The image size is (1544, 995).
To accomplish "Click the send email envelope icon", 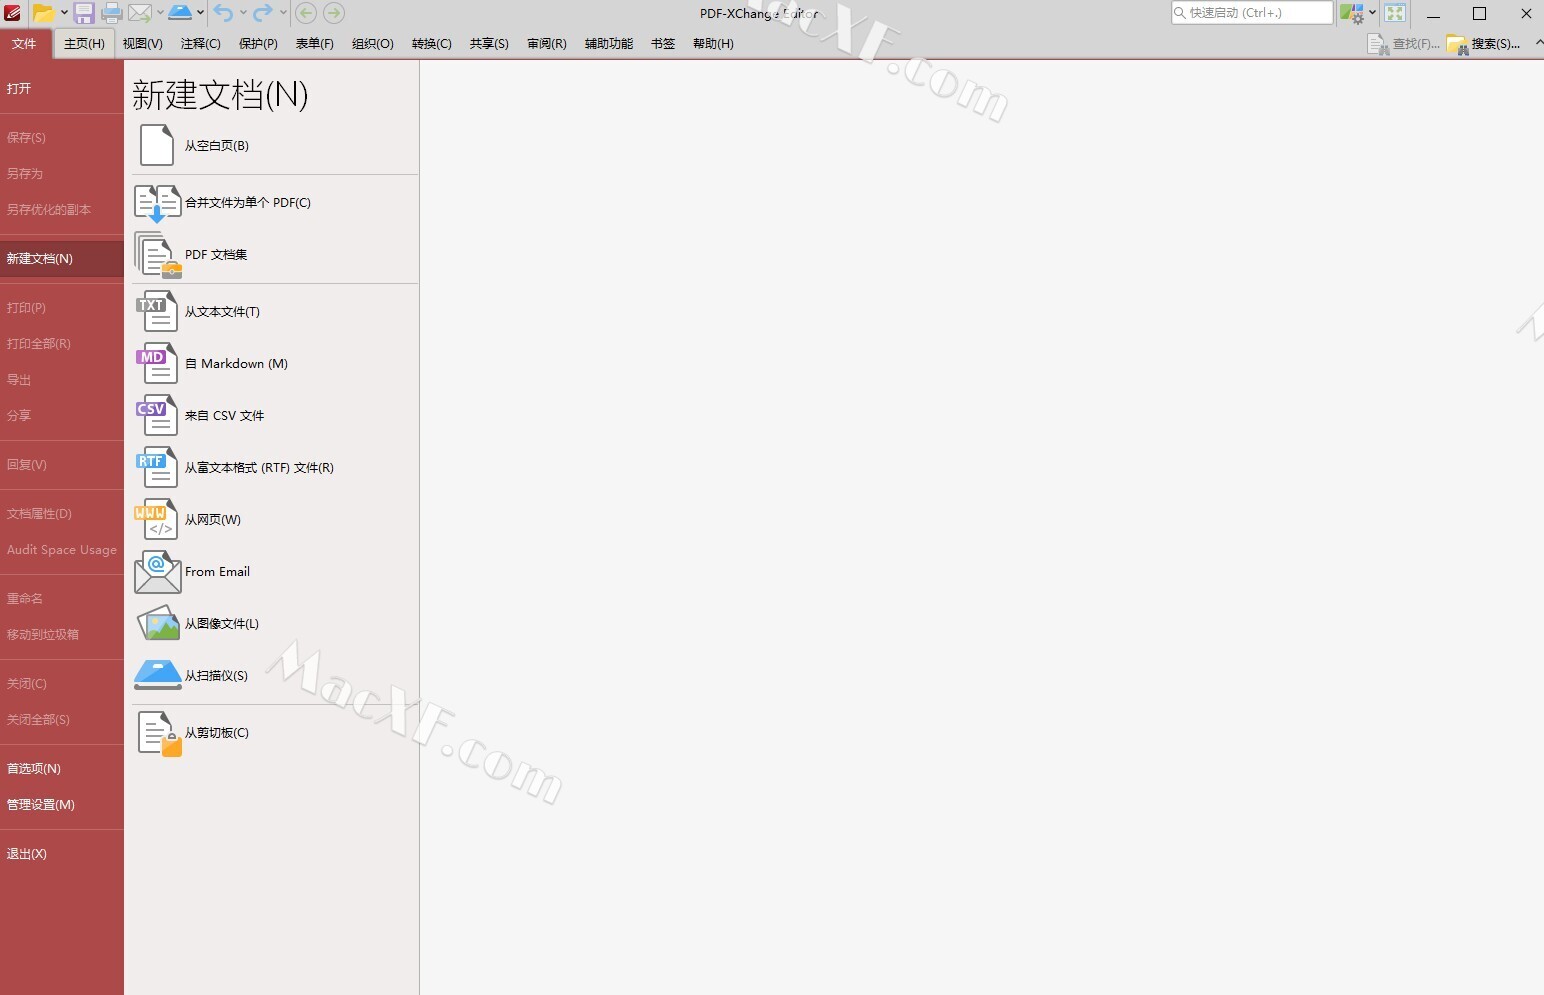I will coord(141,13).
